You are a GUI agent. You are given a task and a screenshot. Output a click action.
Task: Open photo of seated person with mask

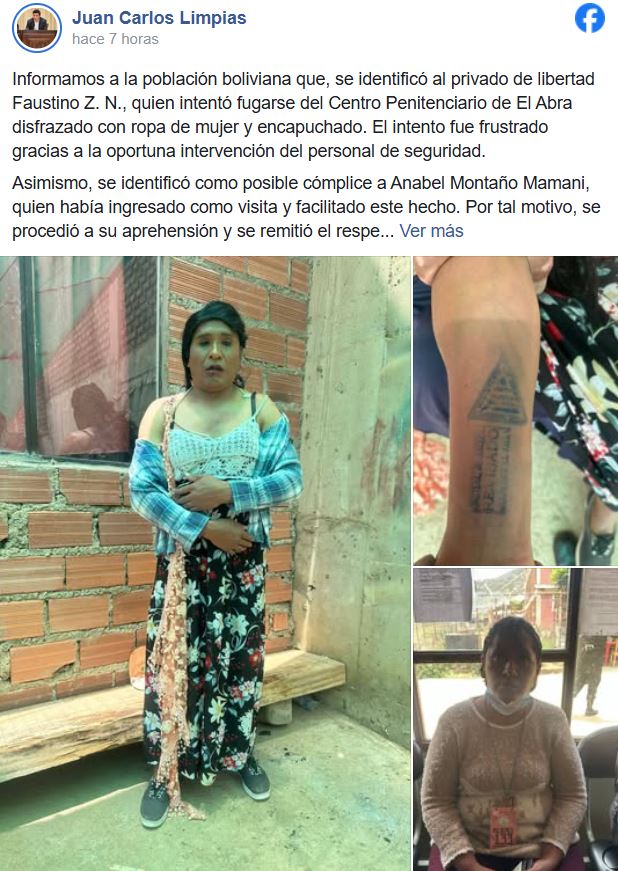(516, 719)
